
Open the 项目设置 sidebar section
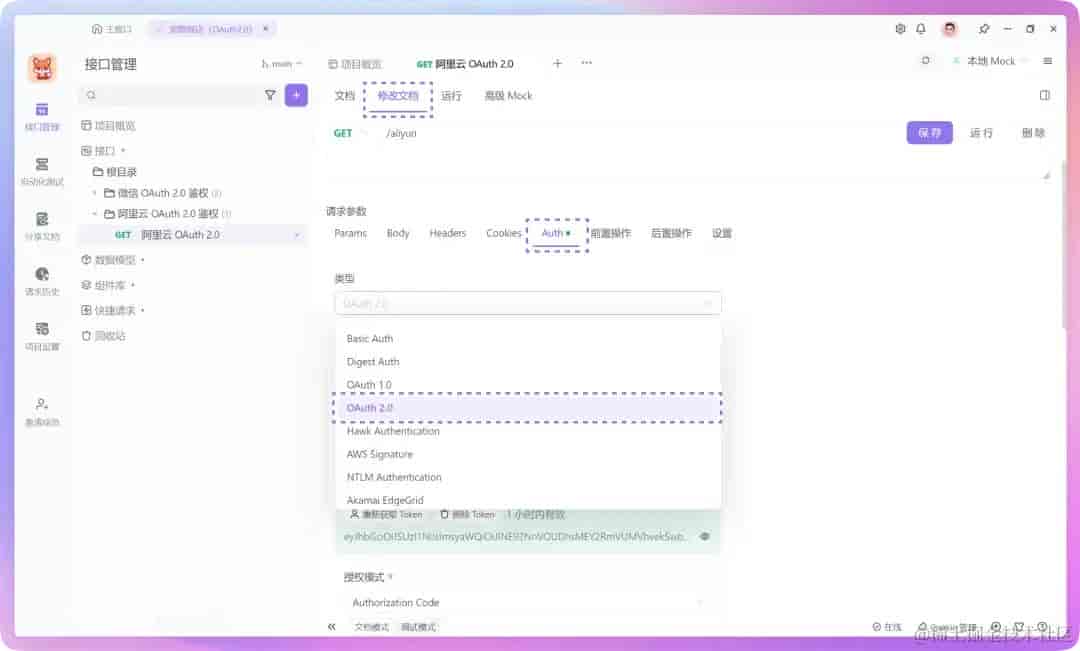coord(42,336)
